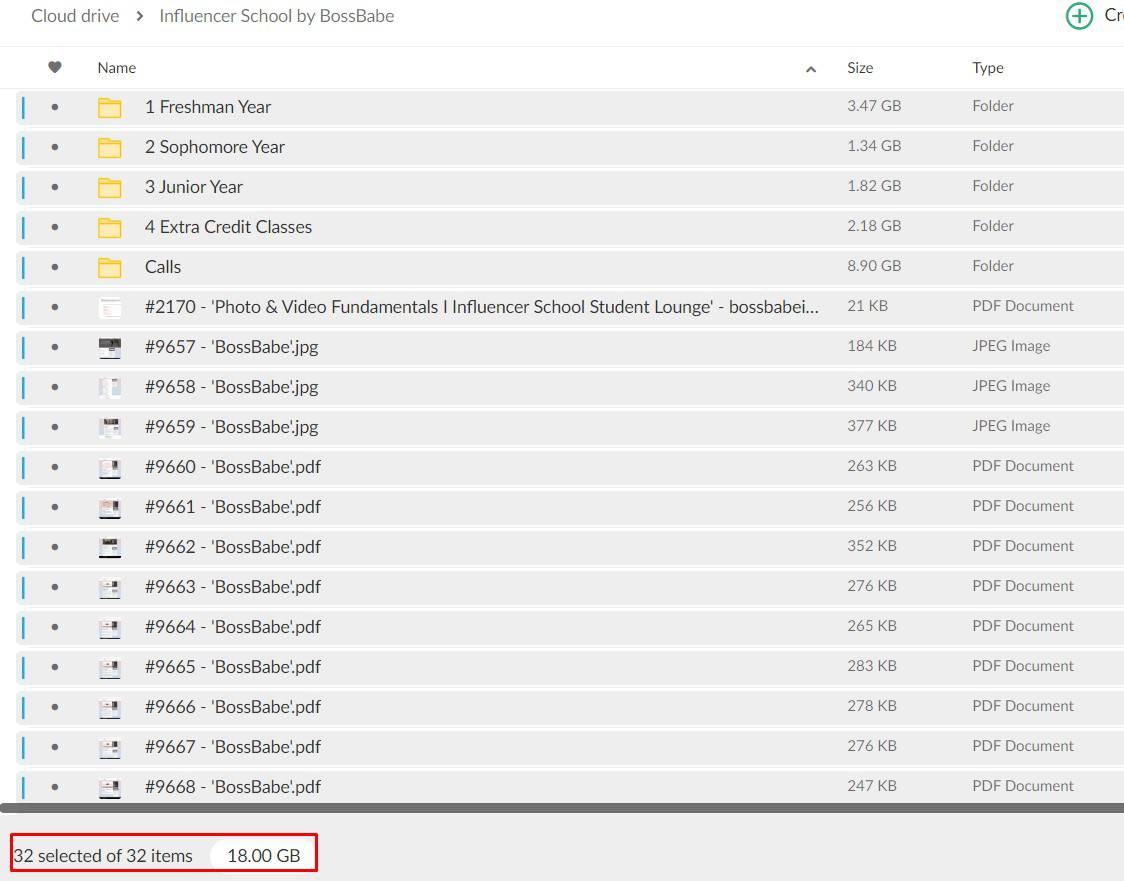Click the #2170 PDF document file icon
Image resolution: width=1124 pixels, height=881 pixels.
[x=110, y=308]
